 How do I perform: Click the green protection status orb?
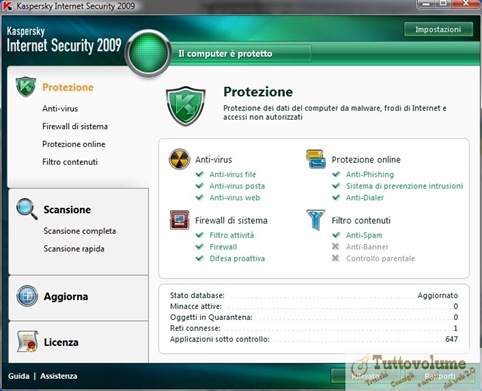coord(148,53)
